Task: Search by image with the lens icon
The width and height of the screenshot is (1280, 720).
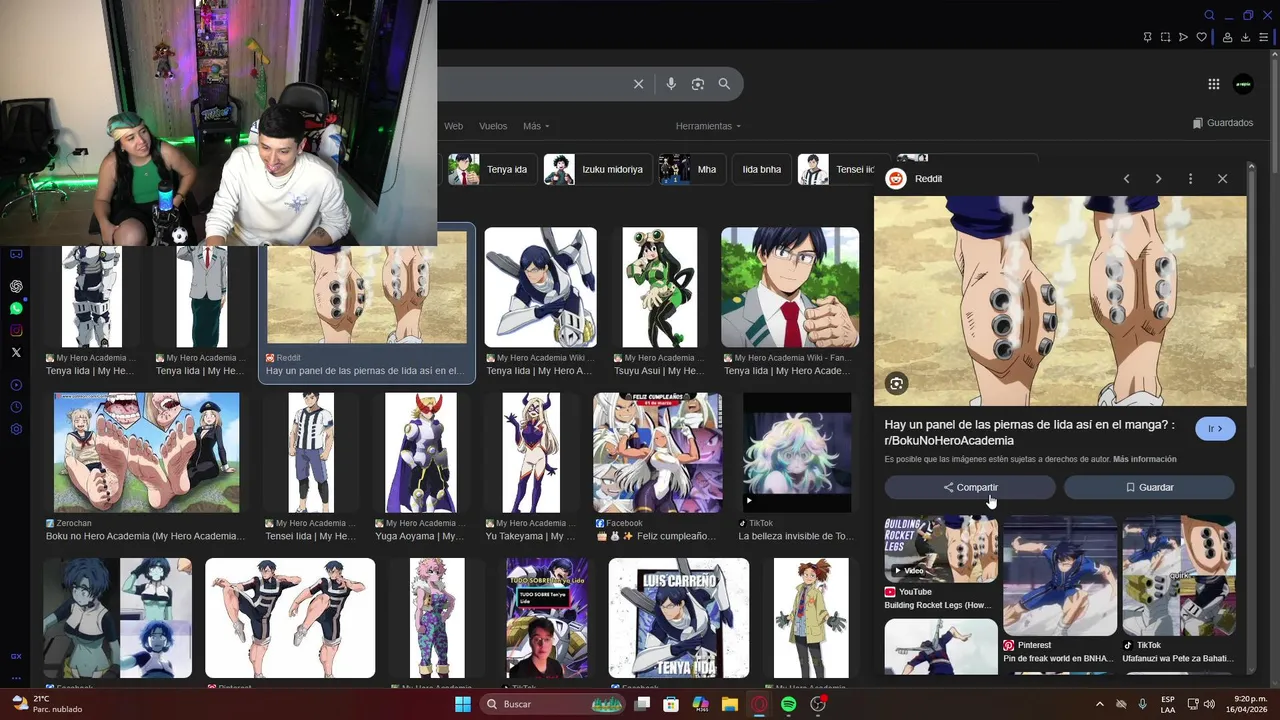Action: 698,84
